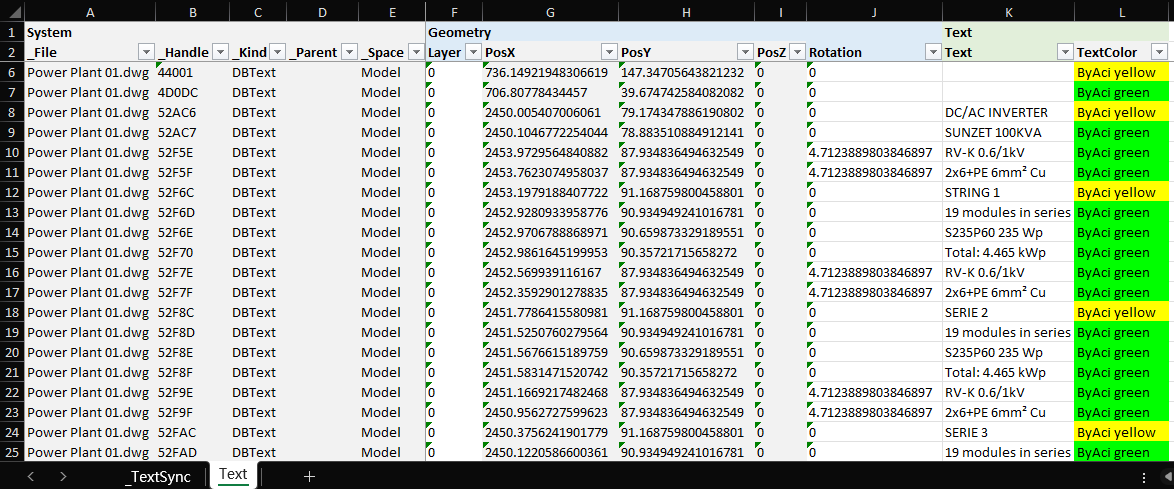This screenshot has height=489, width=1174.
Task: Go to previous sheet with left arrow
Action: (x=31, y=476)
